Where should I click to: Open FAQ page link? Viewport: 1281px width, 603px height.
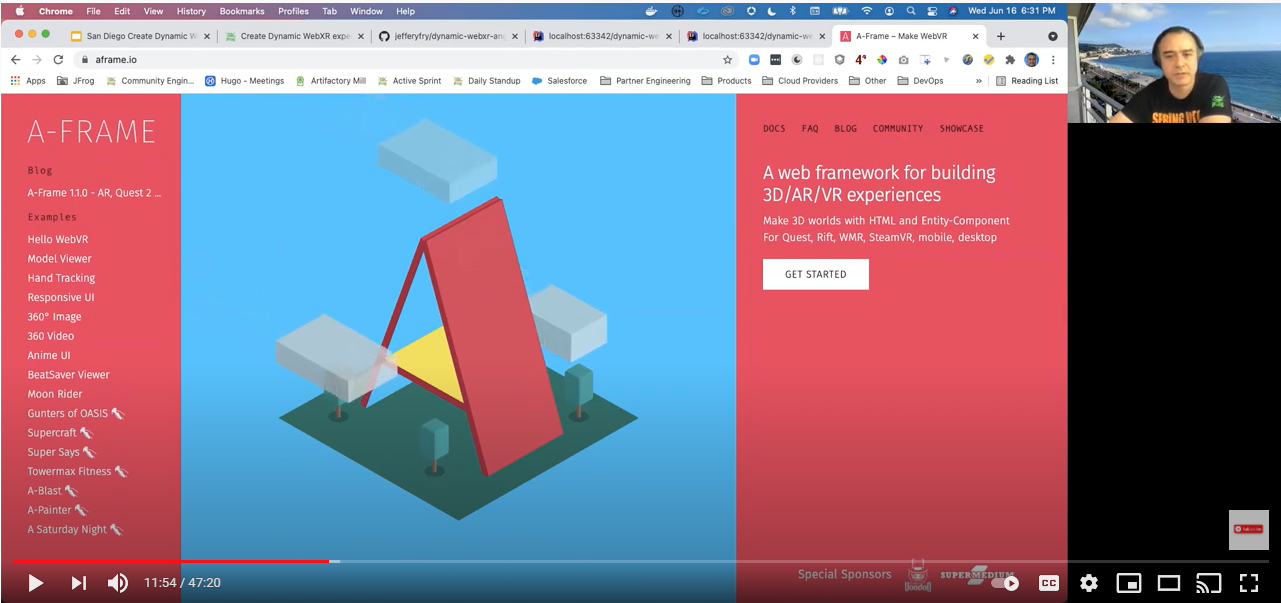[810, 128]
